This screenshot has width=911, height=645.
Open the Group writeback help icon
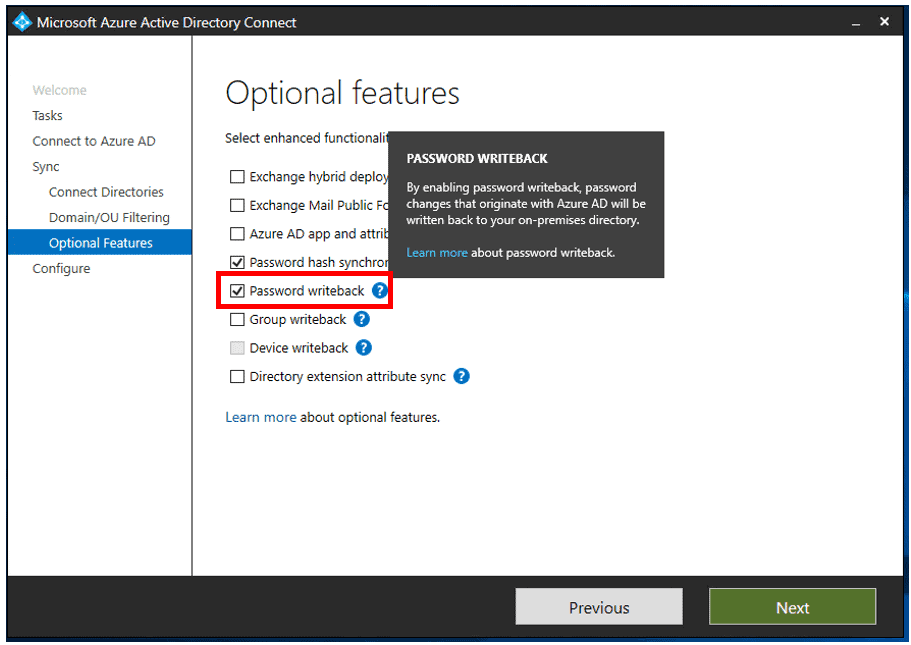pyautogui.click(x=361, y=319)
